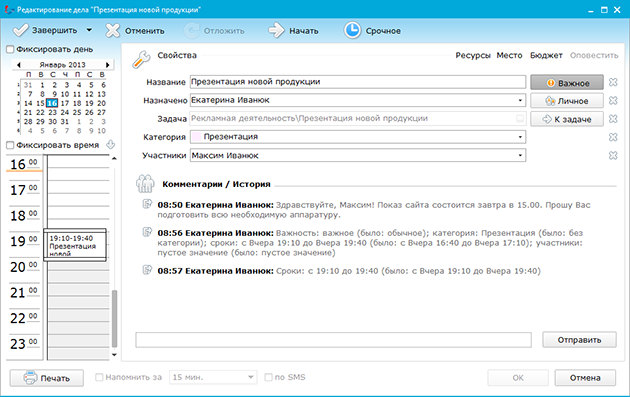Click the Печать button
The height and width of the screenshot is (397, 630).
tap(47, 378)
